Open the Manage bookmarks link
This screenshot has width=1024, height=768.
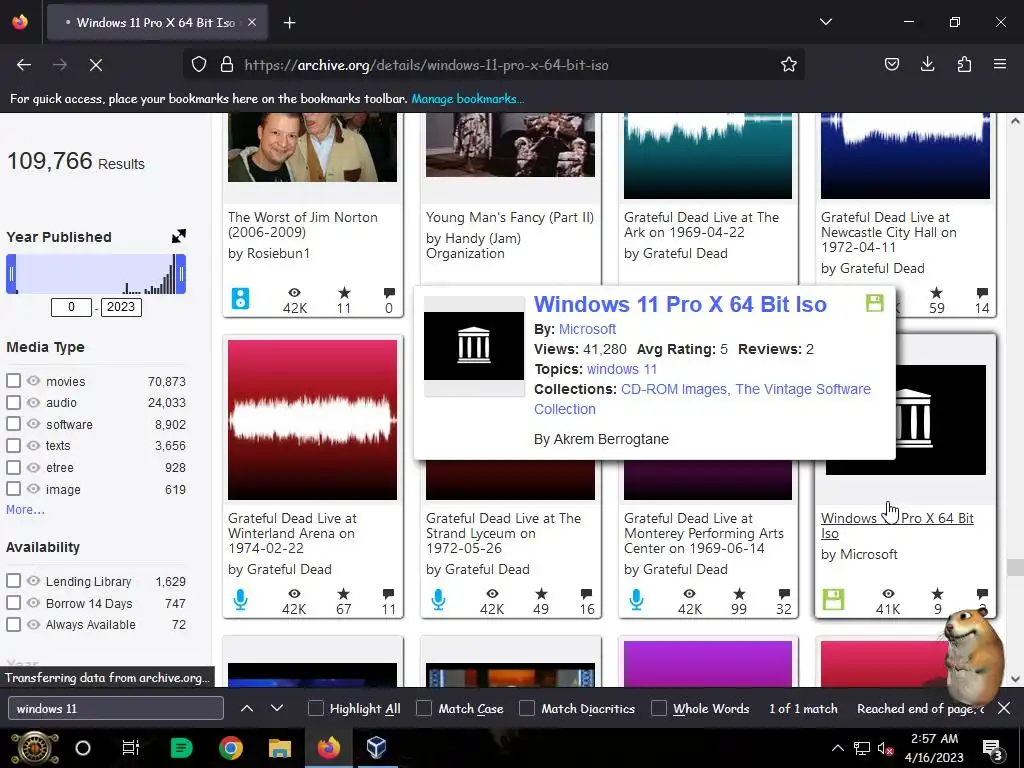coord(468,99)
